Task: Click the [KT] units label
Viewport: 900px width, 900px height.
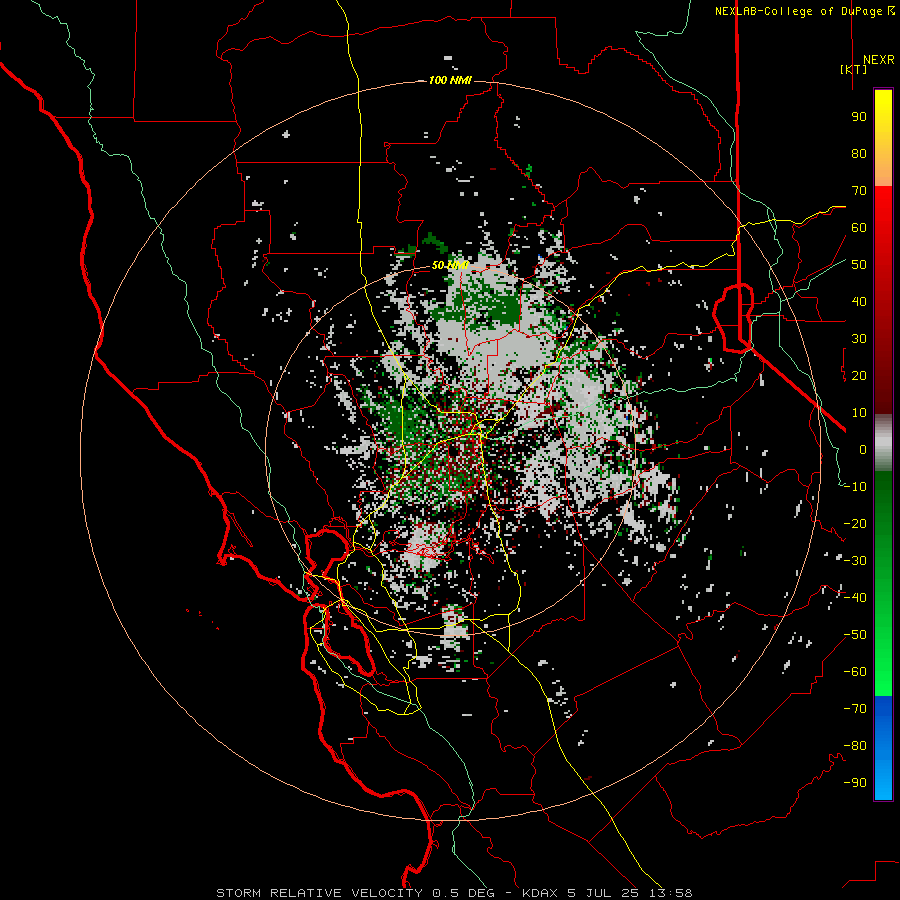Action: pyautogui.click(x=854, y=69)
